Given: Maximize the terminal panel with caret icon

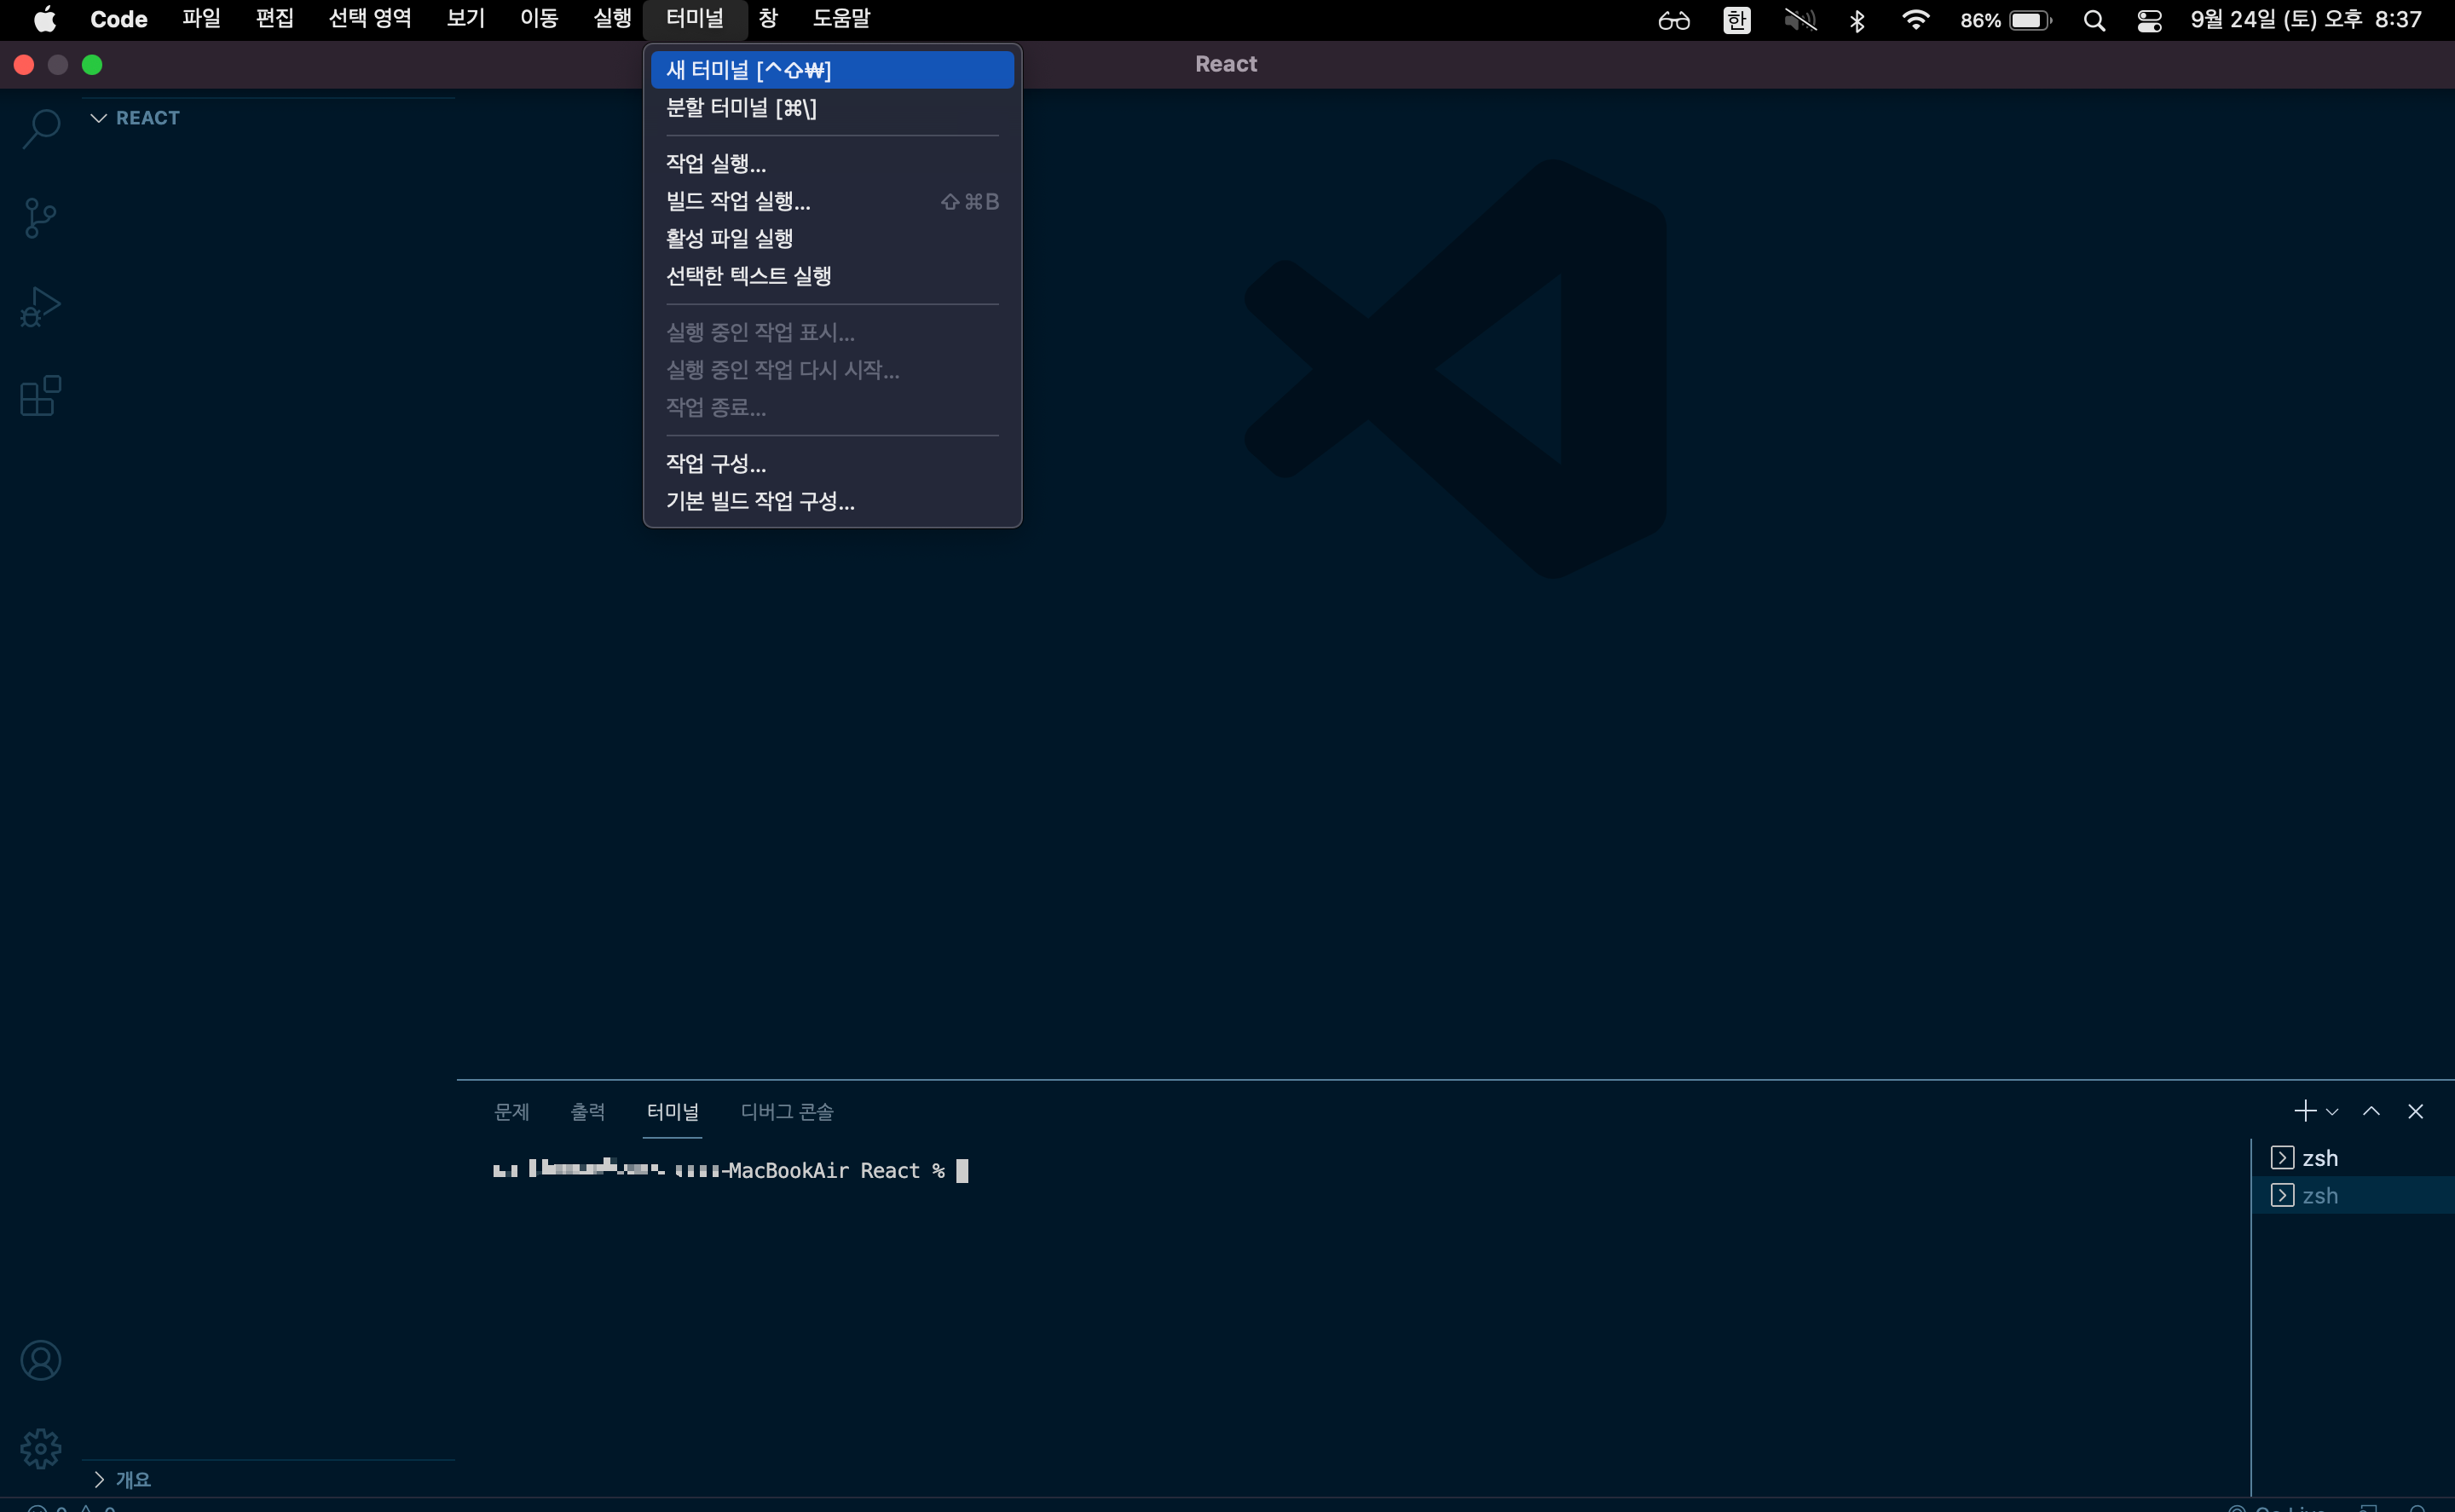Looking at the screenshot, I should coord(2371,1111).
